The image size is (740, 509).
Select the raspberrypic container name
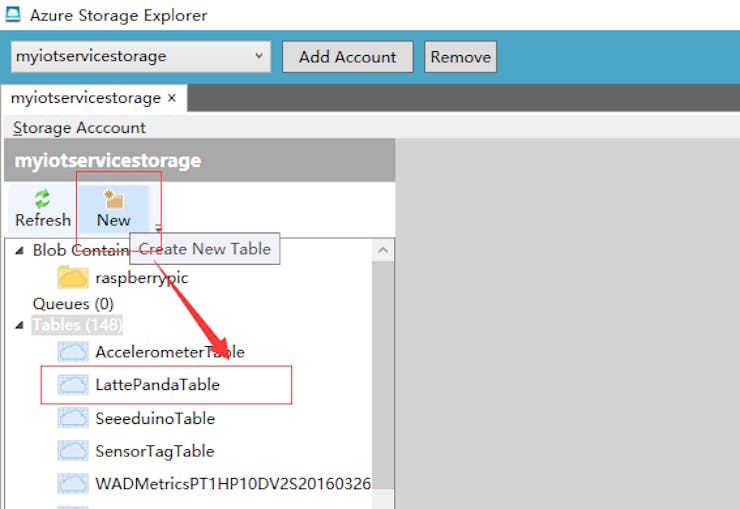pyautogui.click(x=142, y=278)
